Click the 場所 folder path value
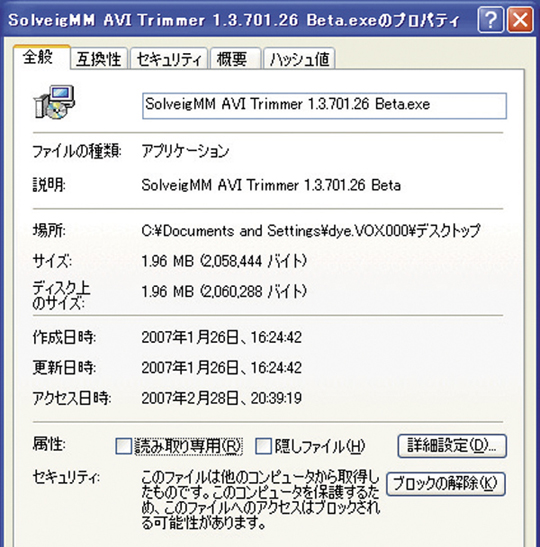Screen dimensions: 540x547 [x=311, y=231]
